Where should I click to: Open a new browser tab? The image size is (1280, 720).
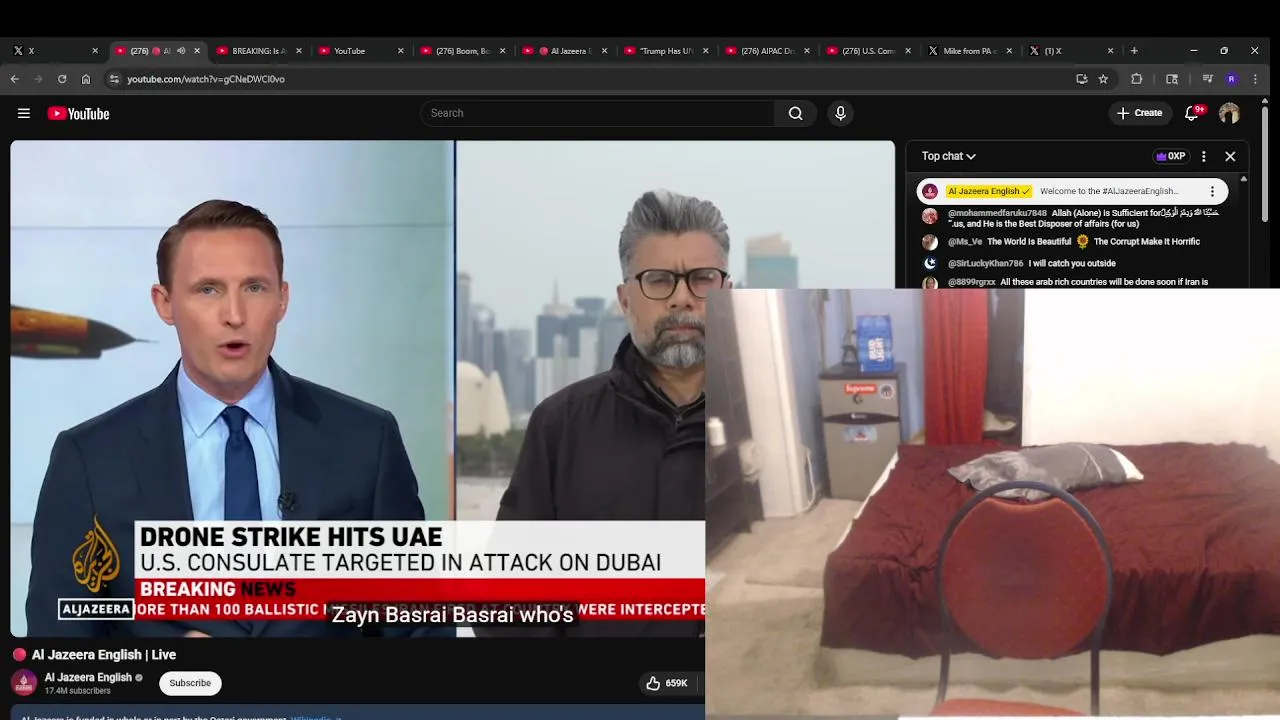tap(1133, 50)
